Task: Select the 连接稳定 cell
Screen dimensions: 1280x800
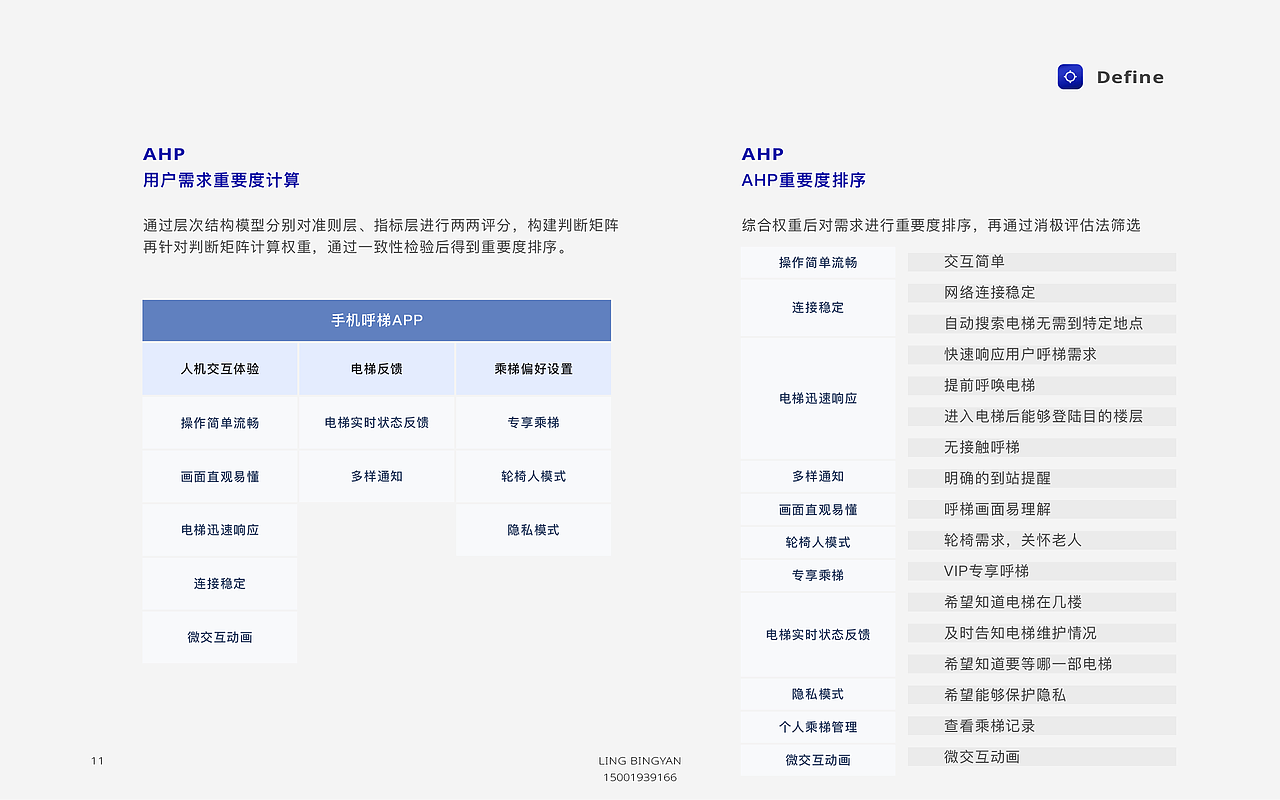Action: click(219, 583)
